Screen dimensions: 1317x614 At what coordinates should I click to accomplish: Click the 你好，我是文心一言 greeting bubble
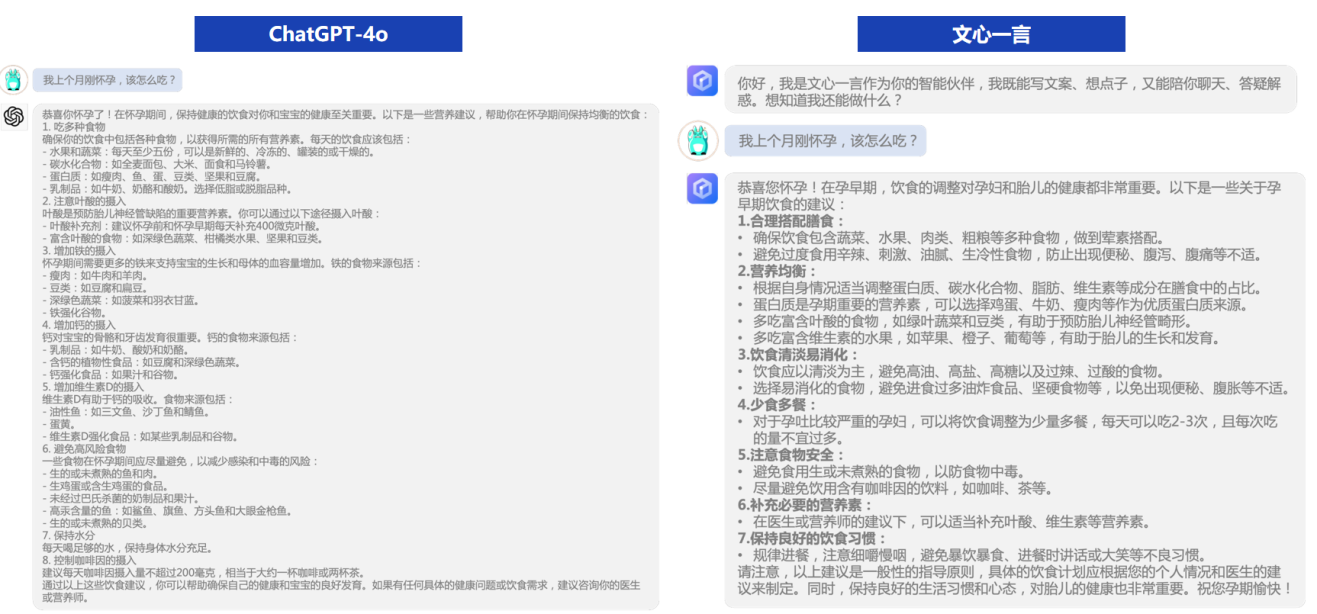tap(1011, 91)
